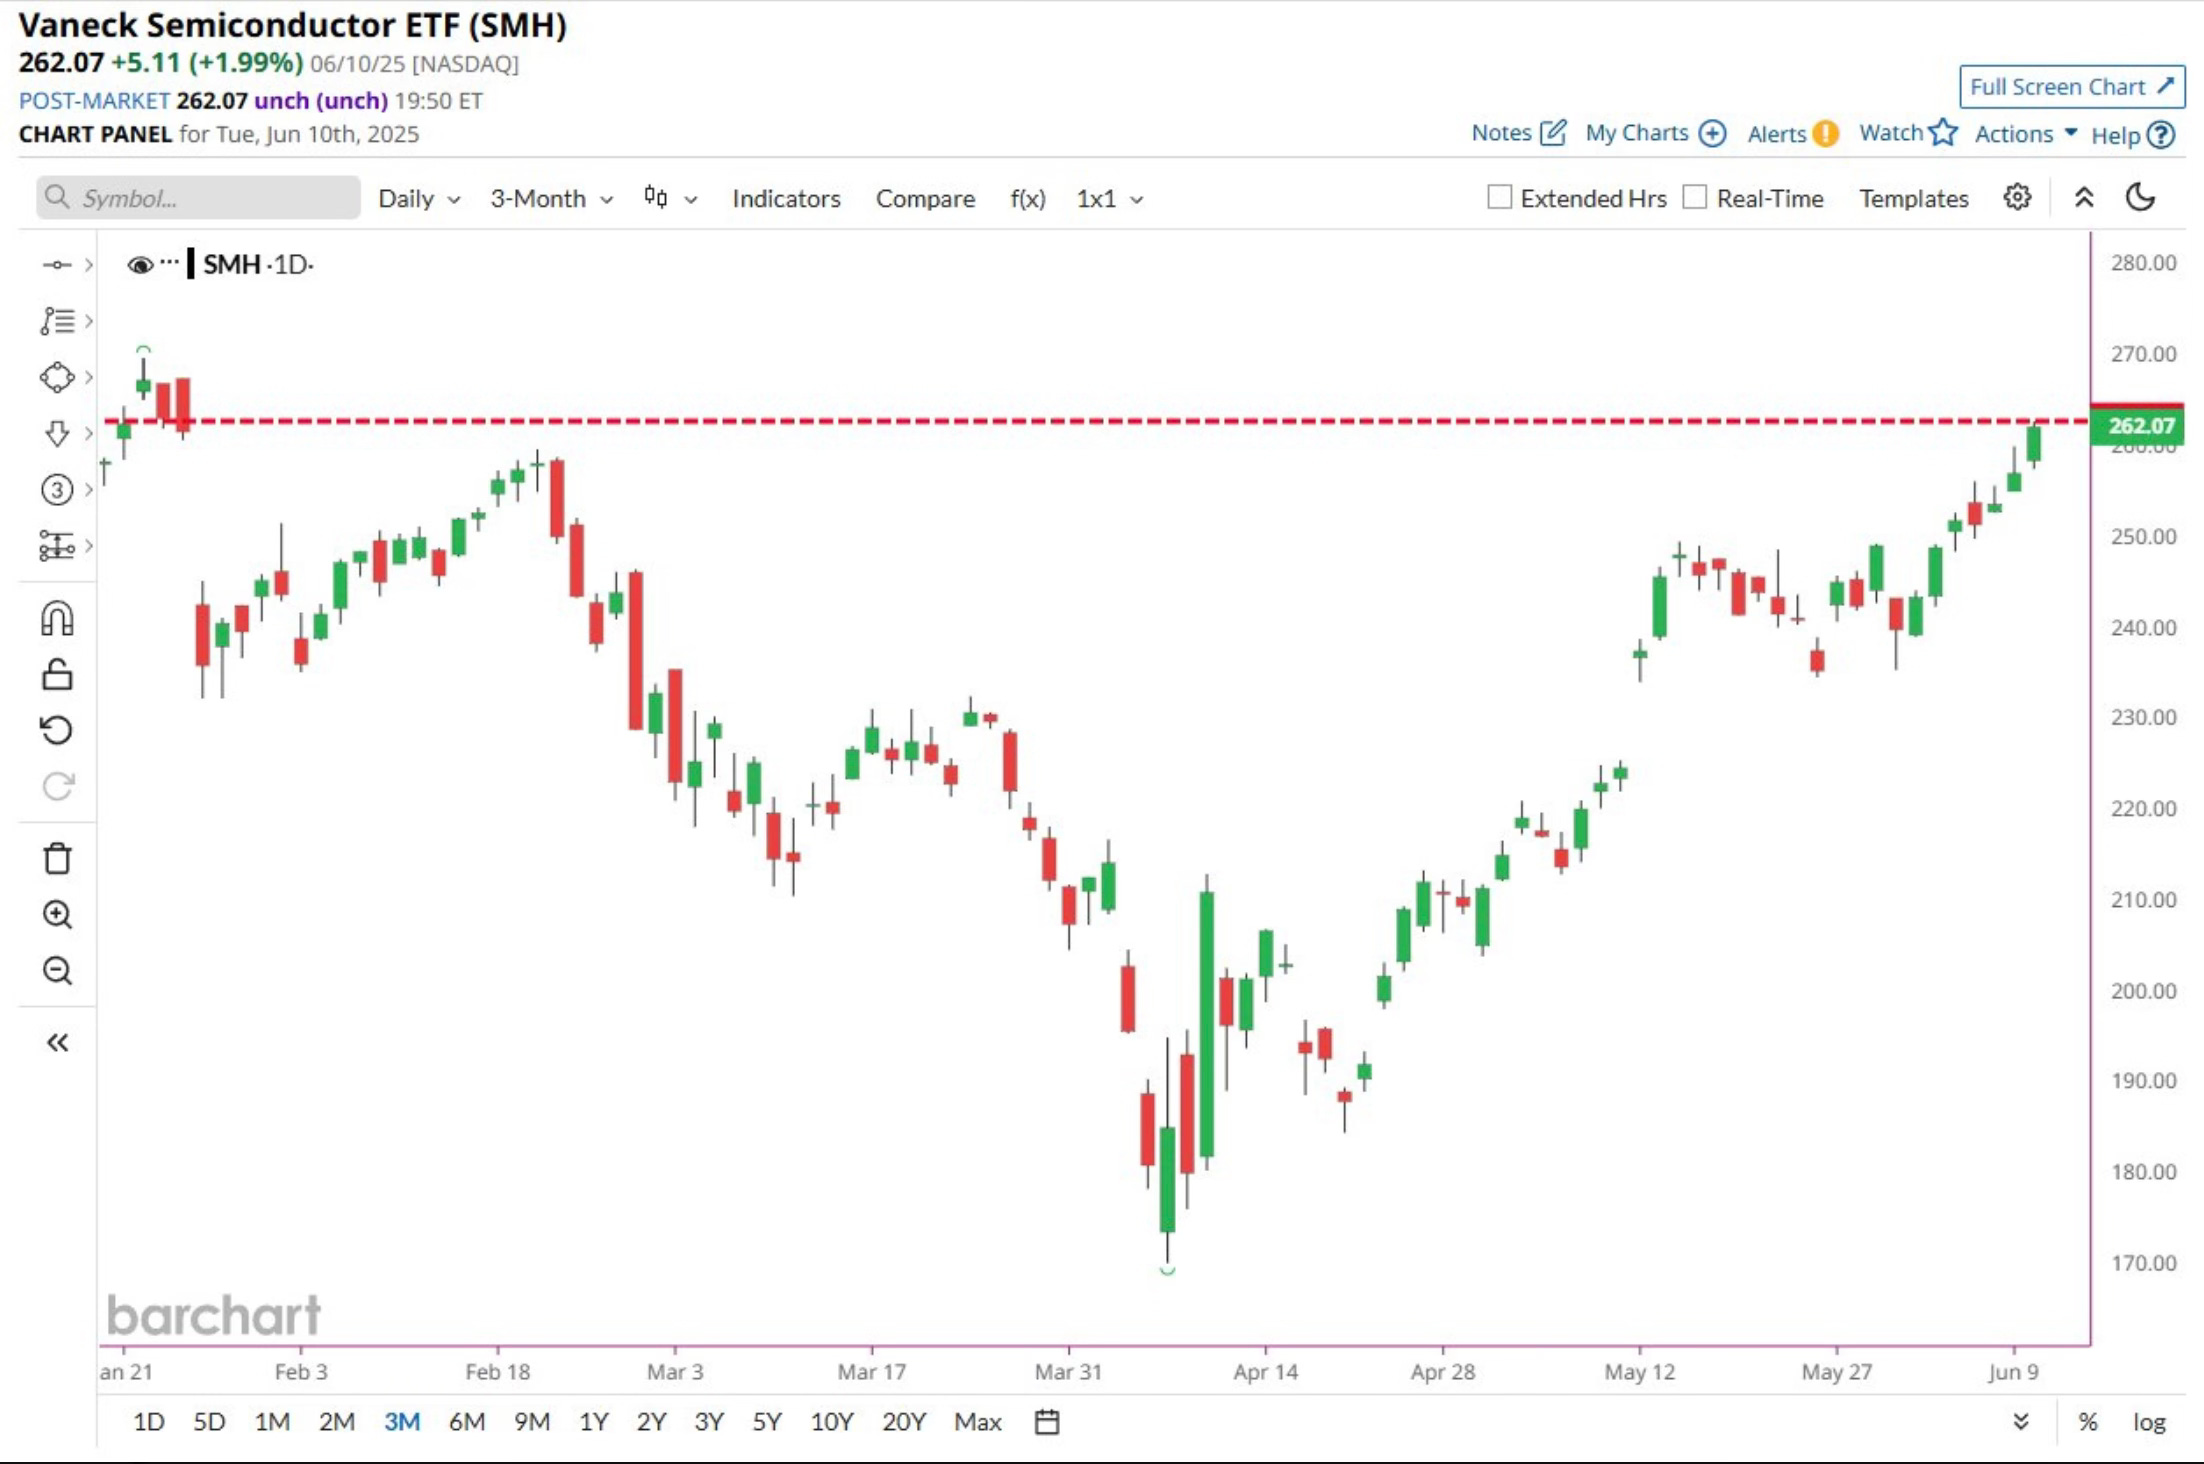
Task: Switch to dark mode moon icon
Action: pyautogui.click(x=2140, y=198)
